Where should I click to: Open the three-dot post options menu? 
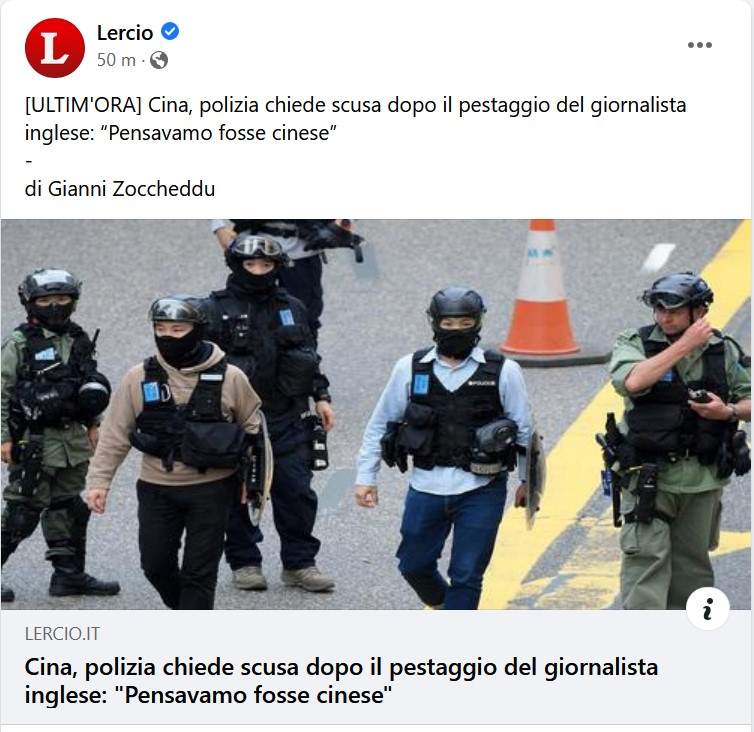pos(700,45)
